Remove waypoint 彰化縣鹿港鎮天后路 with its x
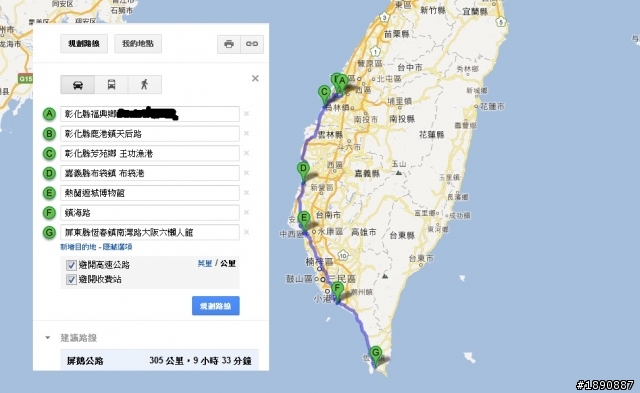The width and height of the screenshot is (640, 393). pos(247,133)
